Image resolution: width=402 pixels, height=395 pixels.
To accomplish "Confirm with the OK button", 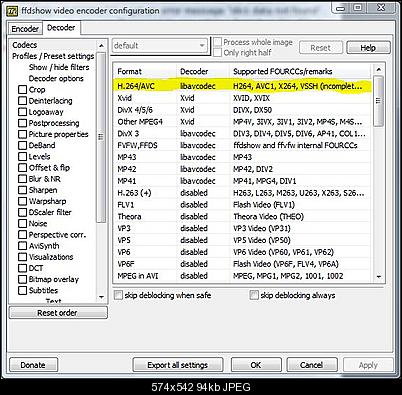I will click(x=256, y=365).
